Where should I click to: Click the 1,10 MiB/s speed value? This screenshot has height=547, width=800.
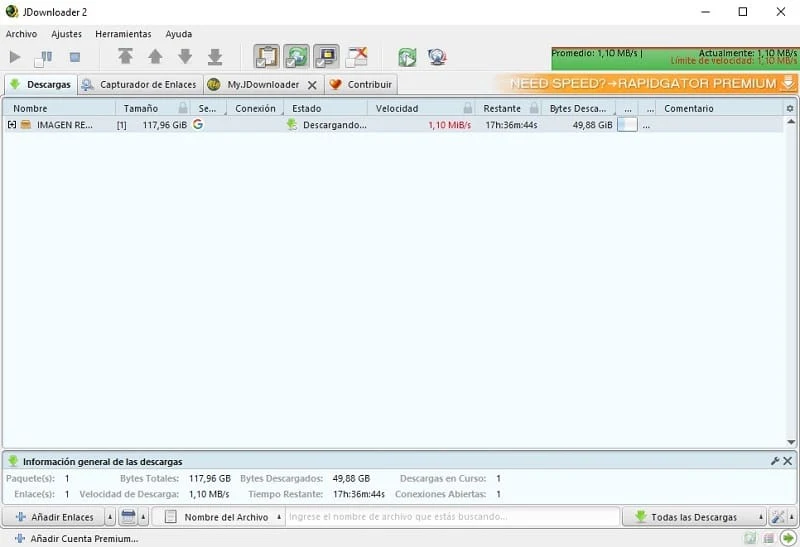point(449,125)
